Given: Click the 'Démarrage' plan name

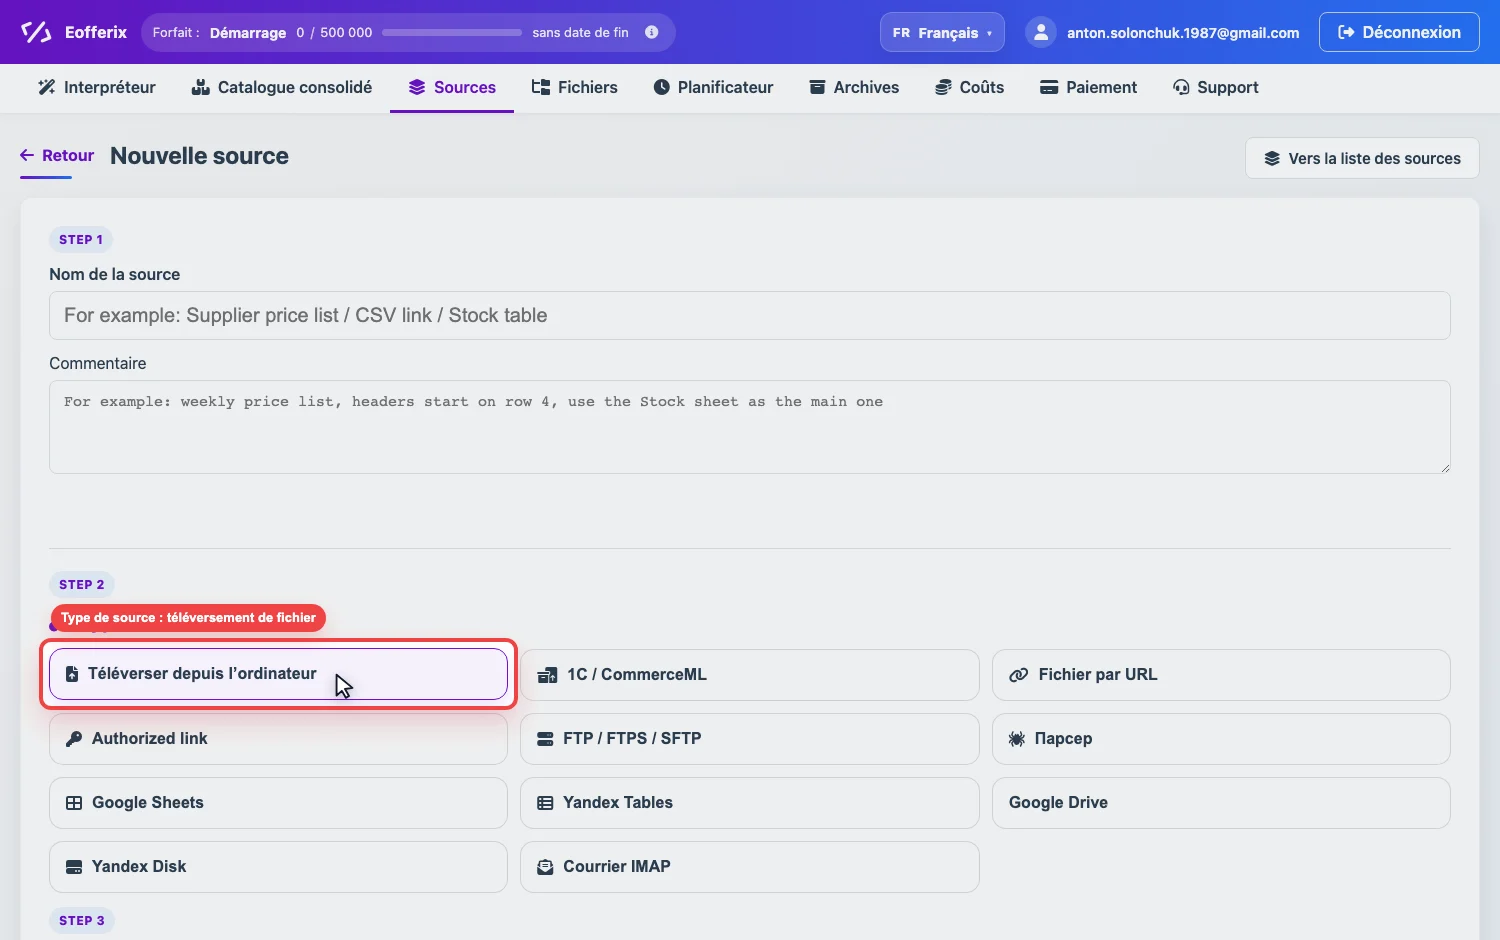Looking at the screenshot, I should pyautogui.click(x=248, y=32).
